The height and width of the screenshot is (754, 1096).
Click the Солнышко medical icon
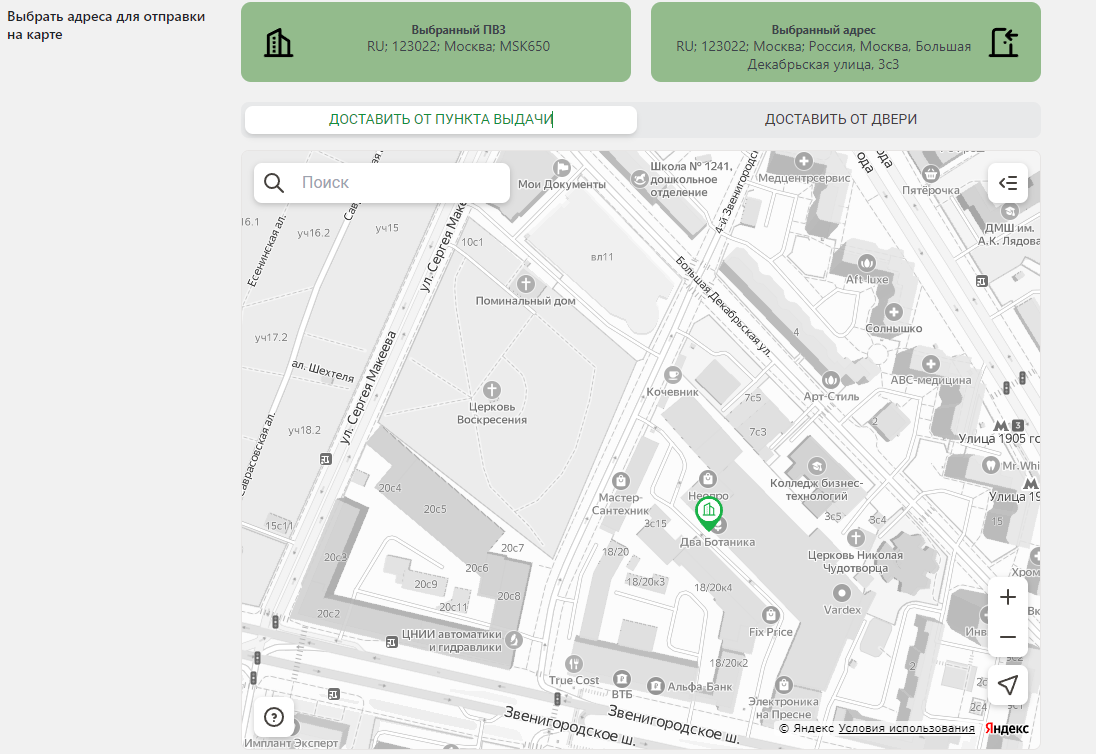point(893,312)
